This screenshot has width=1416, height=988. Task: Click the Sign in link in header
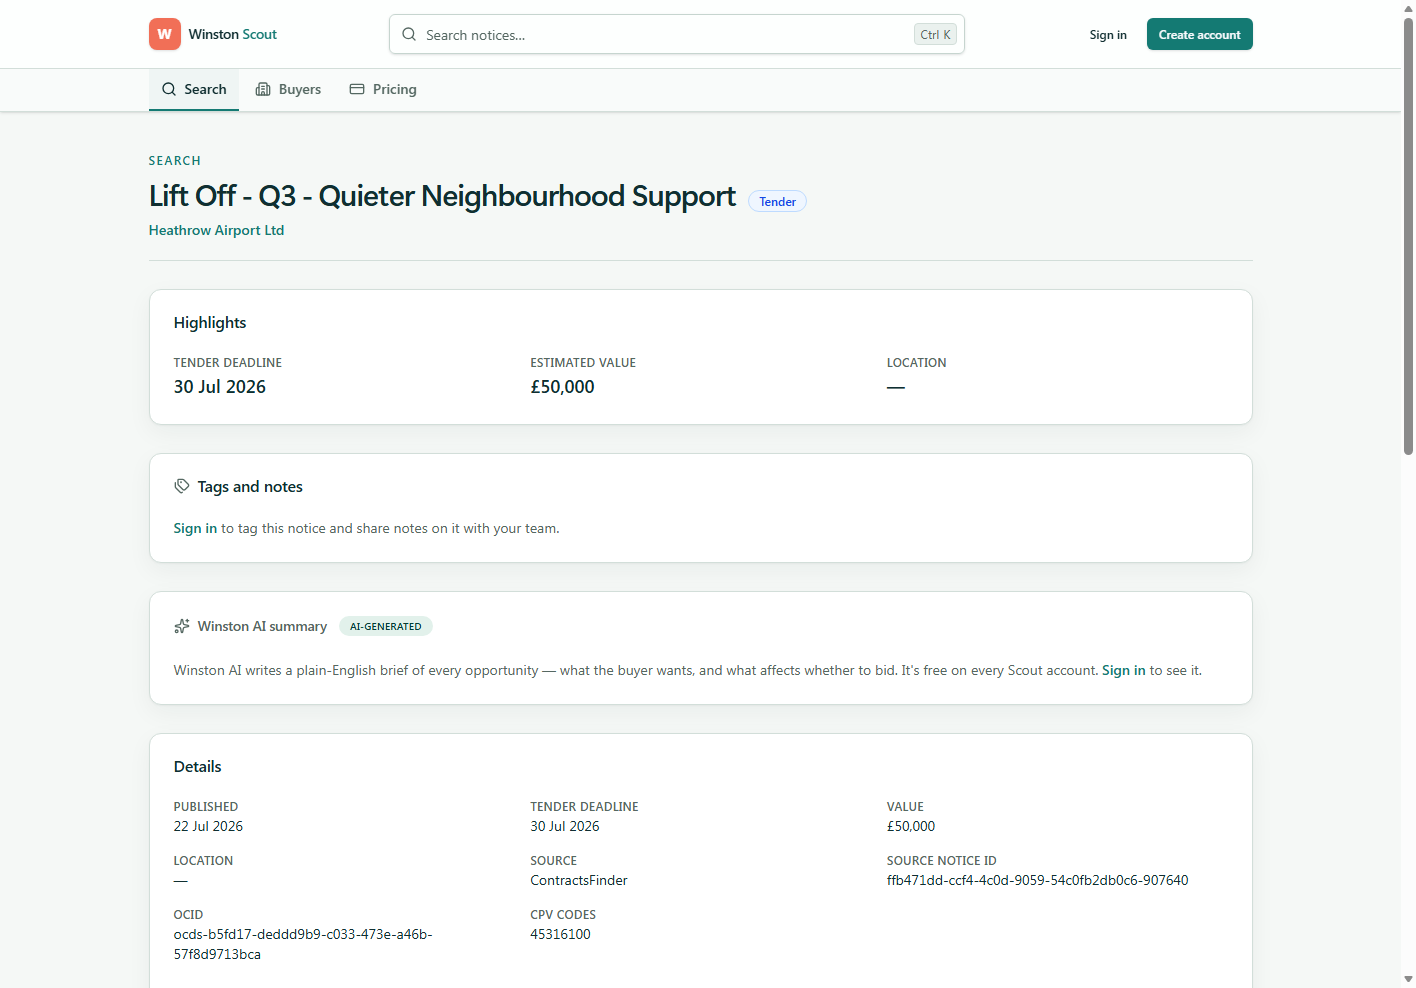pyautogui.click(x=1108, y=34)
